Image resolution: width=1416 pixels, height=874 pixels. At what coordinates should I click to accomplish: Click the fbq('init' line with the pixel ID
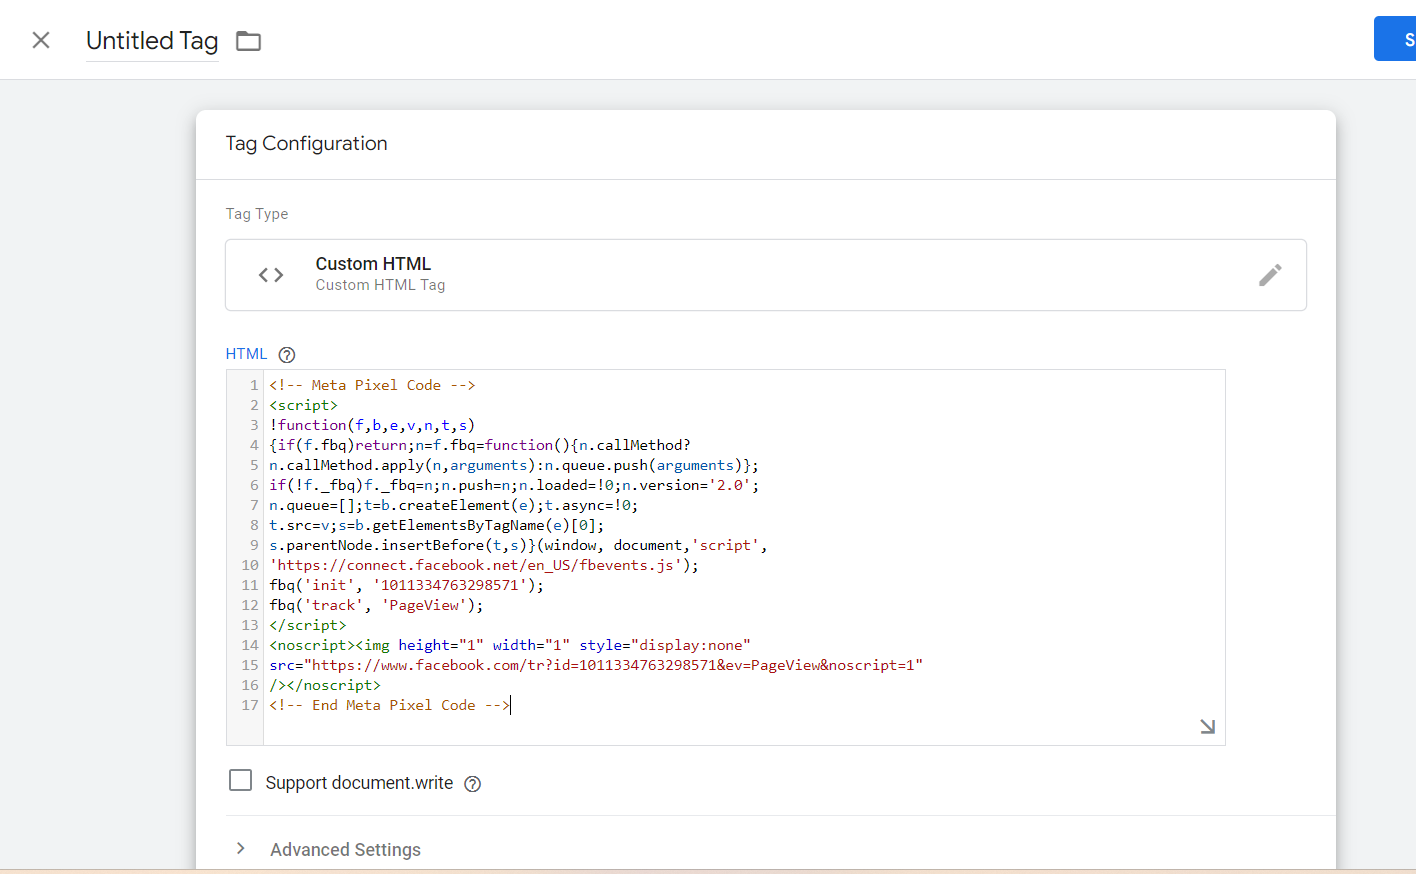coord(407,585)
